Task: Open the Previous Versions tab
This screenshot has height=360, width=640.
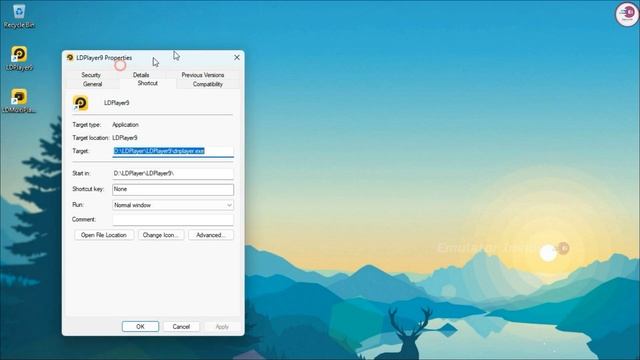Action: coord(203,75)
